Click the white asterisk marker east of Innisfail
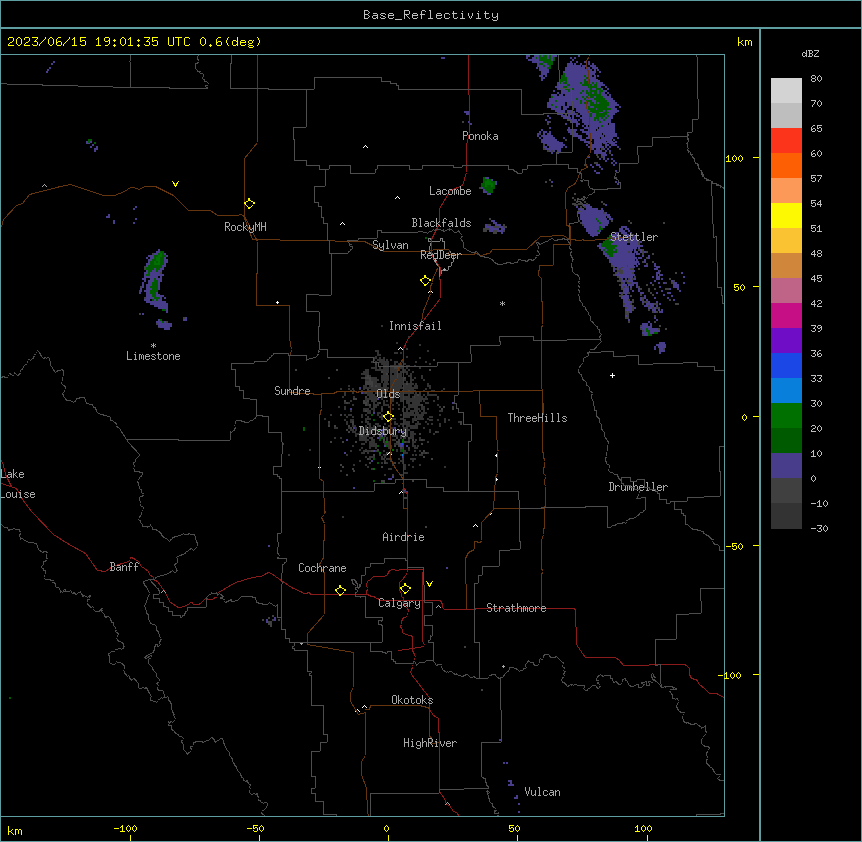 tap(502, 303)
